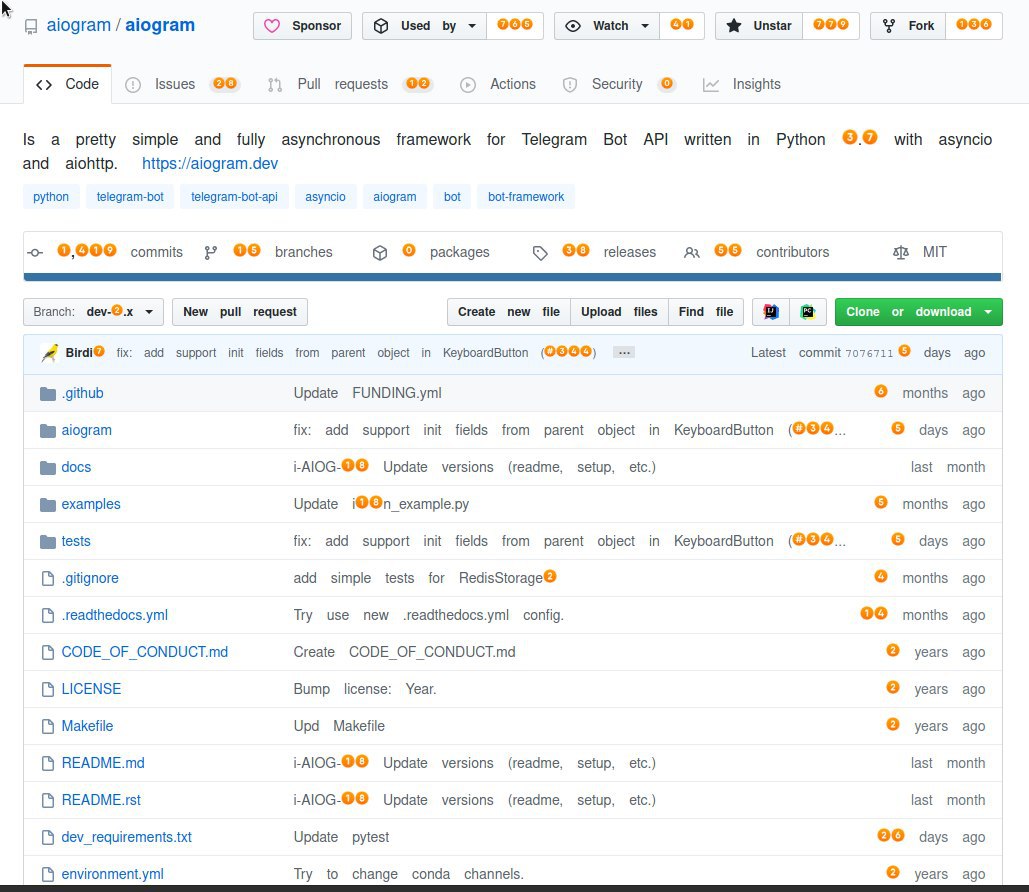Click the star count next to Unstar
This screenshot has width=1029, height=892.
point(831,25)
